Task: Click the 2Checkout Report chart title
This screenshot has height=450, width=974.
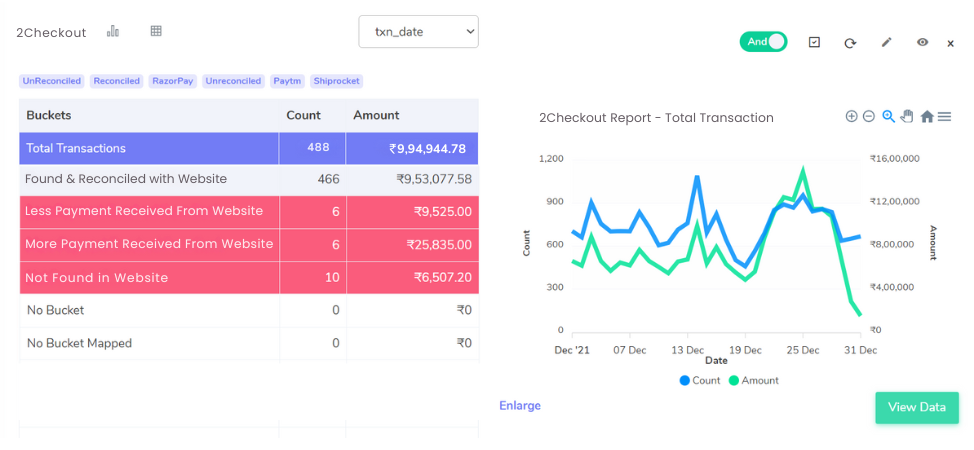Action: tap(656, 118)
